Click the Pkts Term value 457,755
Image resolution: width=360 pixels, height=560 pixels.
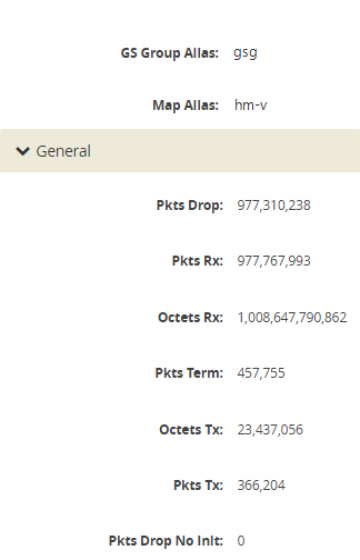click(x=261, y=373)
